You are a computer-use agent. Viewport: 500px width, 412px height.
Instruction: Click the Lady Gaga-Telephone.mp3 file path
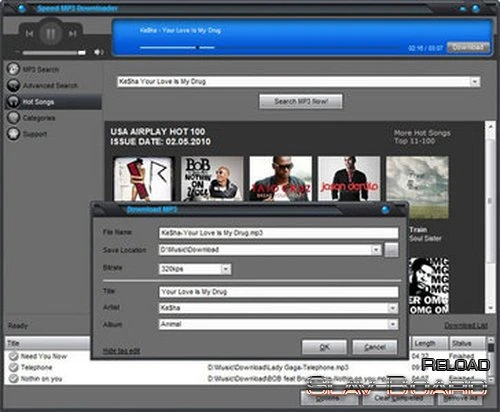[x=278, y=367]
